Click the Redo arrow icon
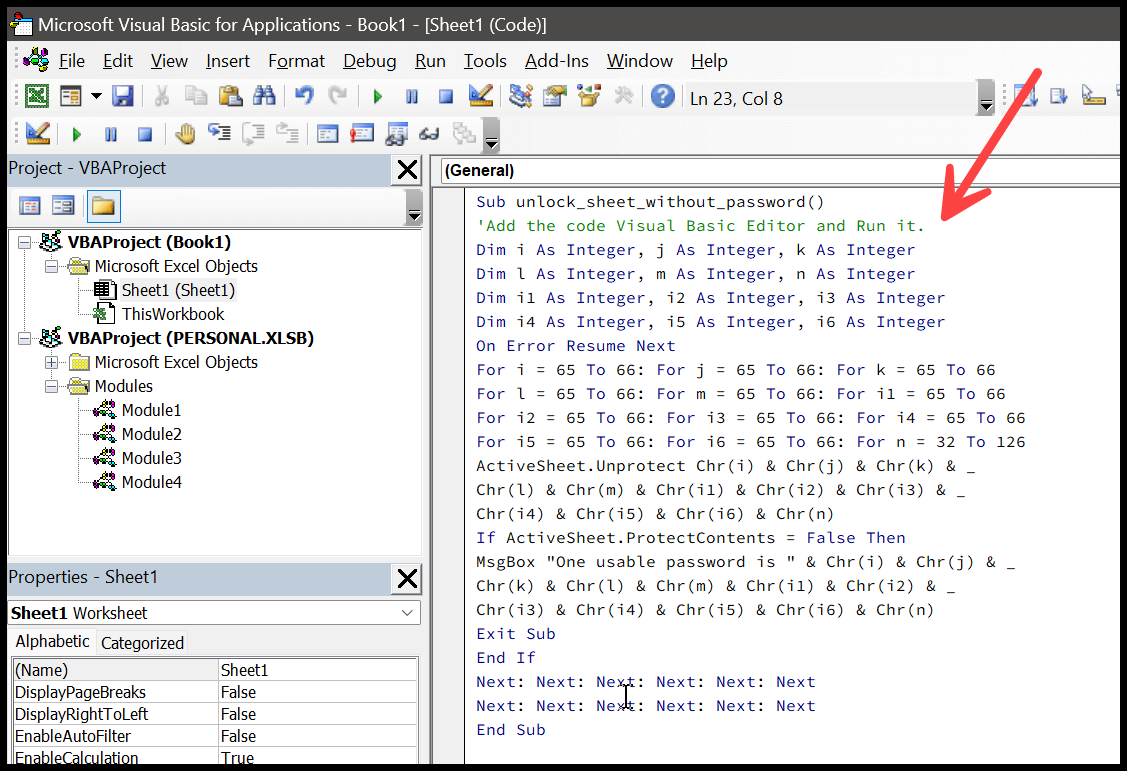1127x771 pixels. click(x=337, y=96)
